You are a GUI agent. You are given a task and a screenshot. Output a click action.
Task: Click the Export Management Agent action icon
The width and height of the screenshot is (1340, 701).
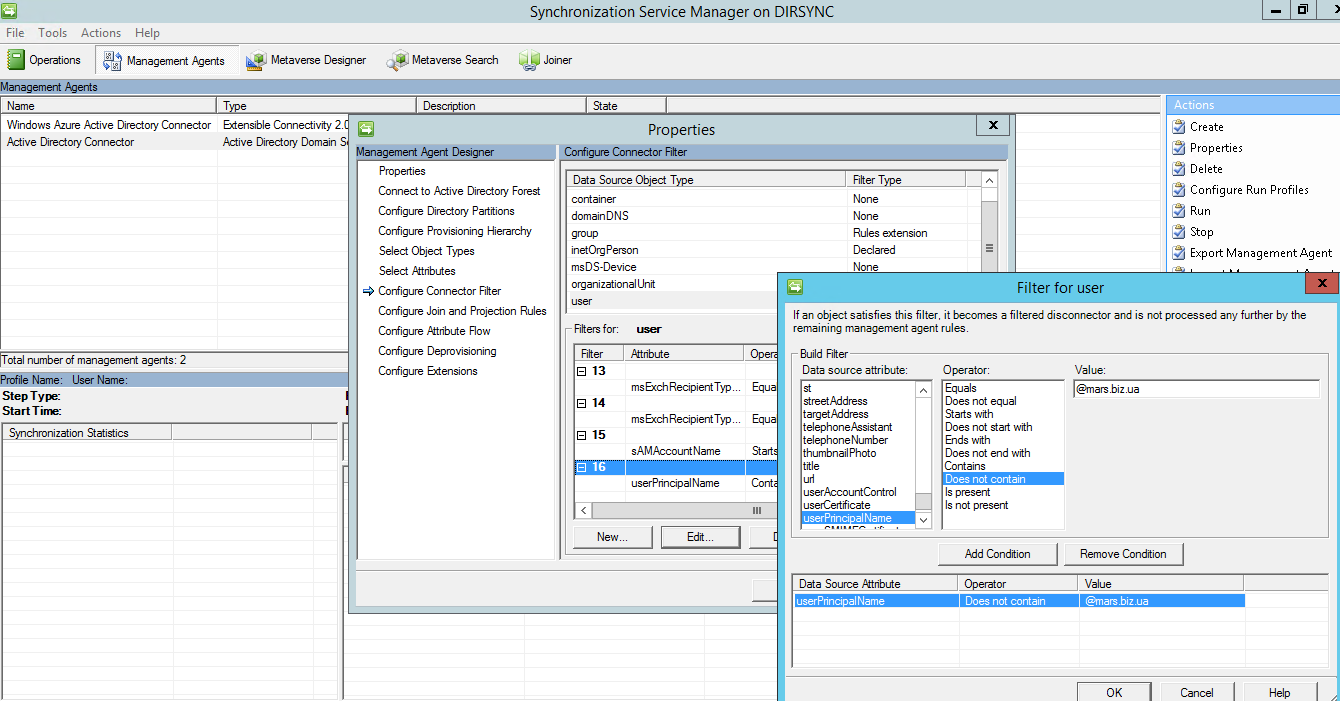[x=1177, y=253]
